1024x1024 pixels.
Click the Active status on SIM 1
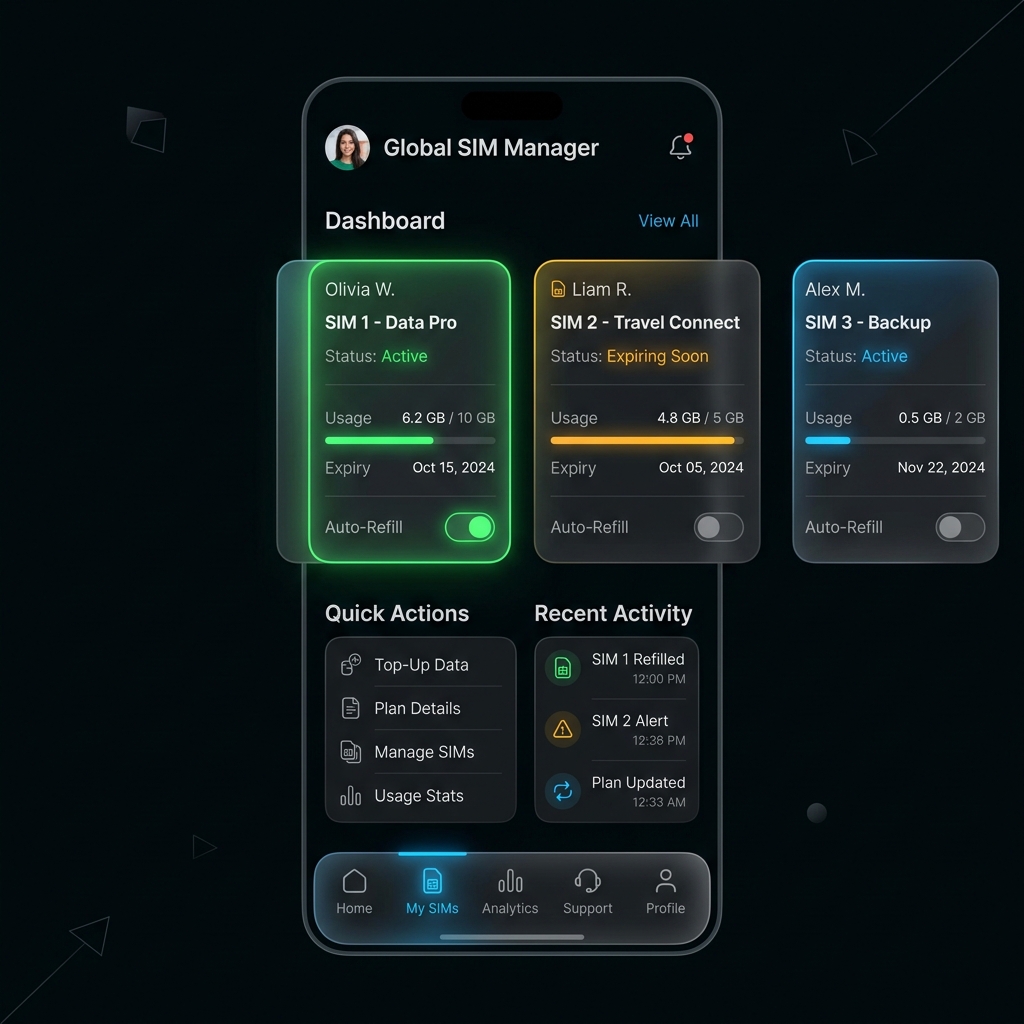404,356
